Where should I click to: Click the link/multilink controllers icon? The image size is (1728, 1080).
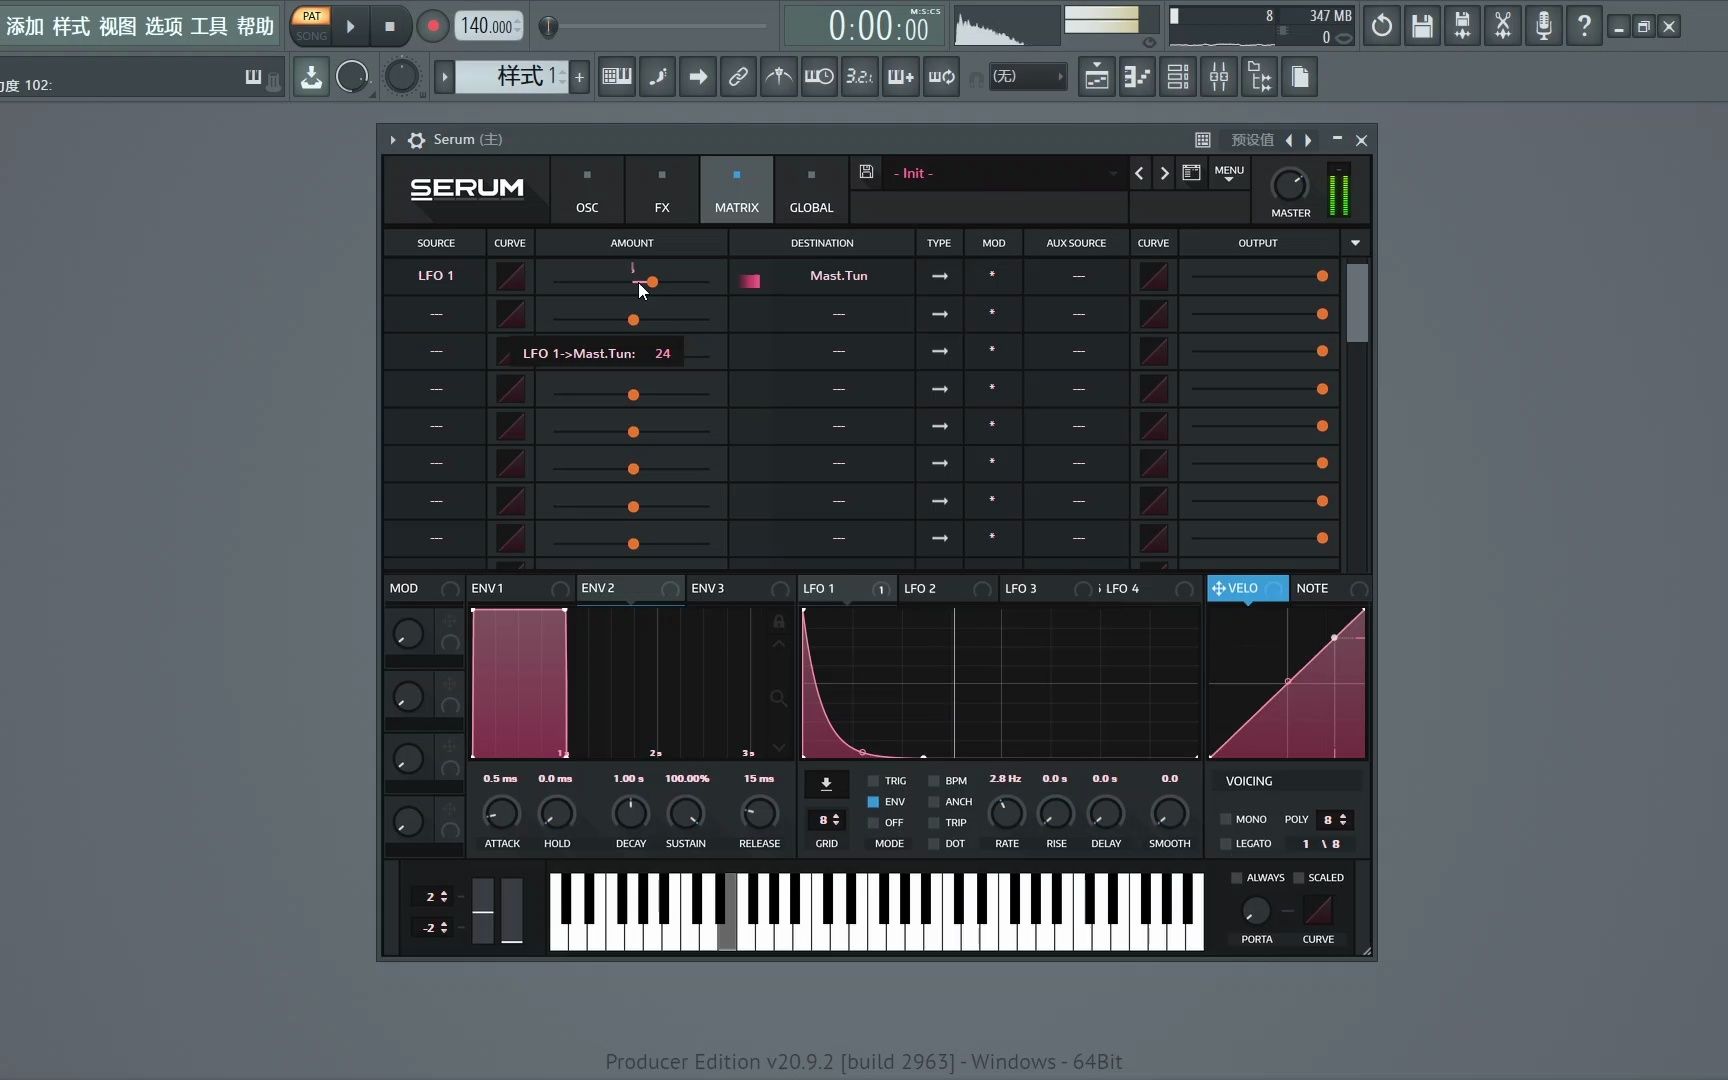[738, 77]
